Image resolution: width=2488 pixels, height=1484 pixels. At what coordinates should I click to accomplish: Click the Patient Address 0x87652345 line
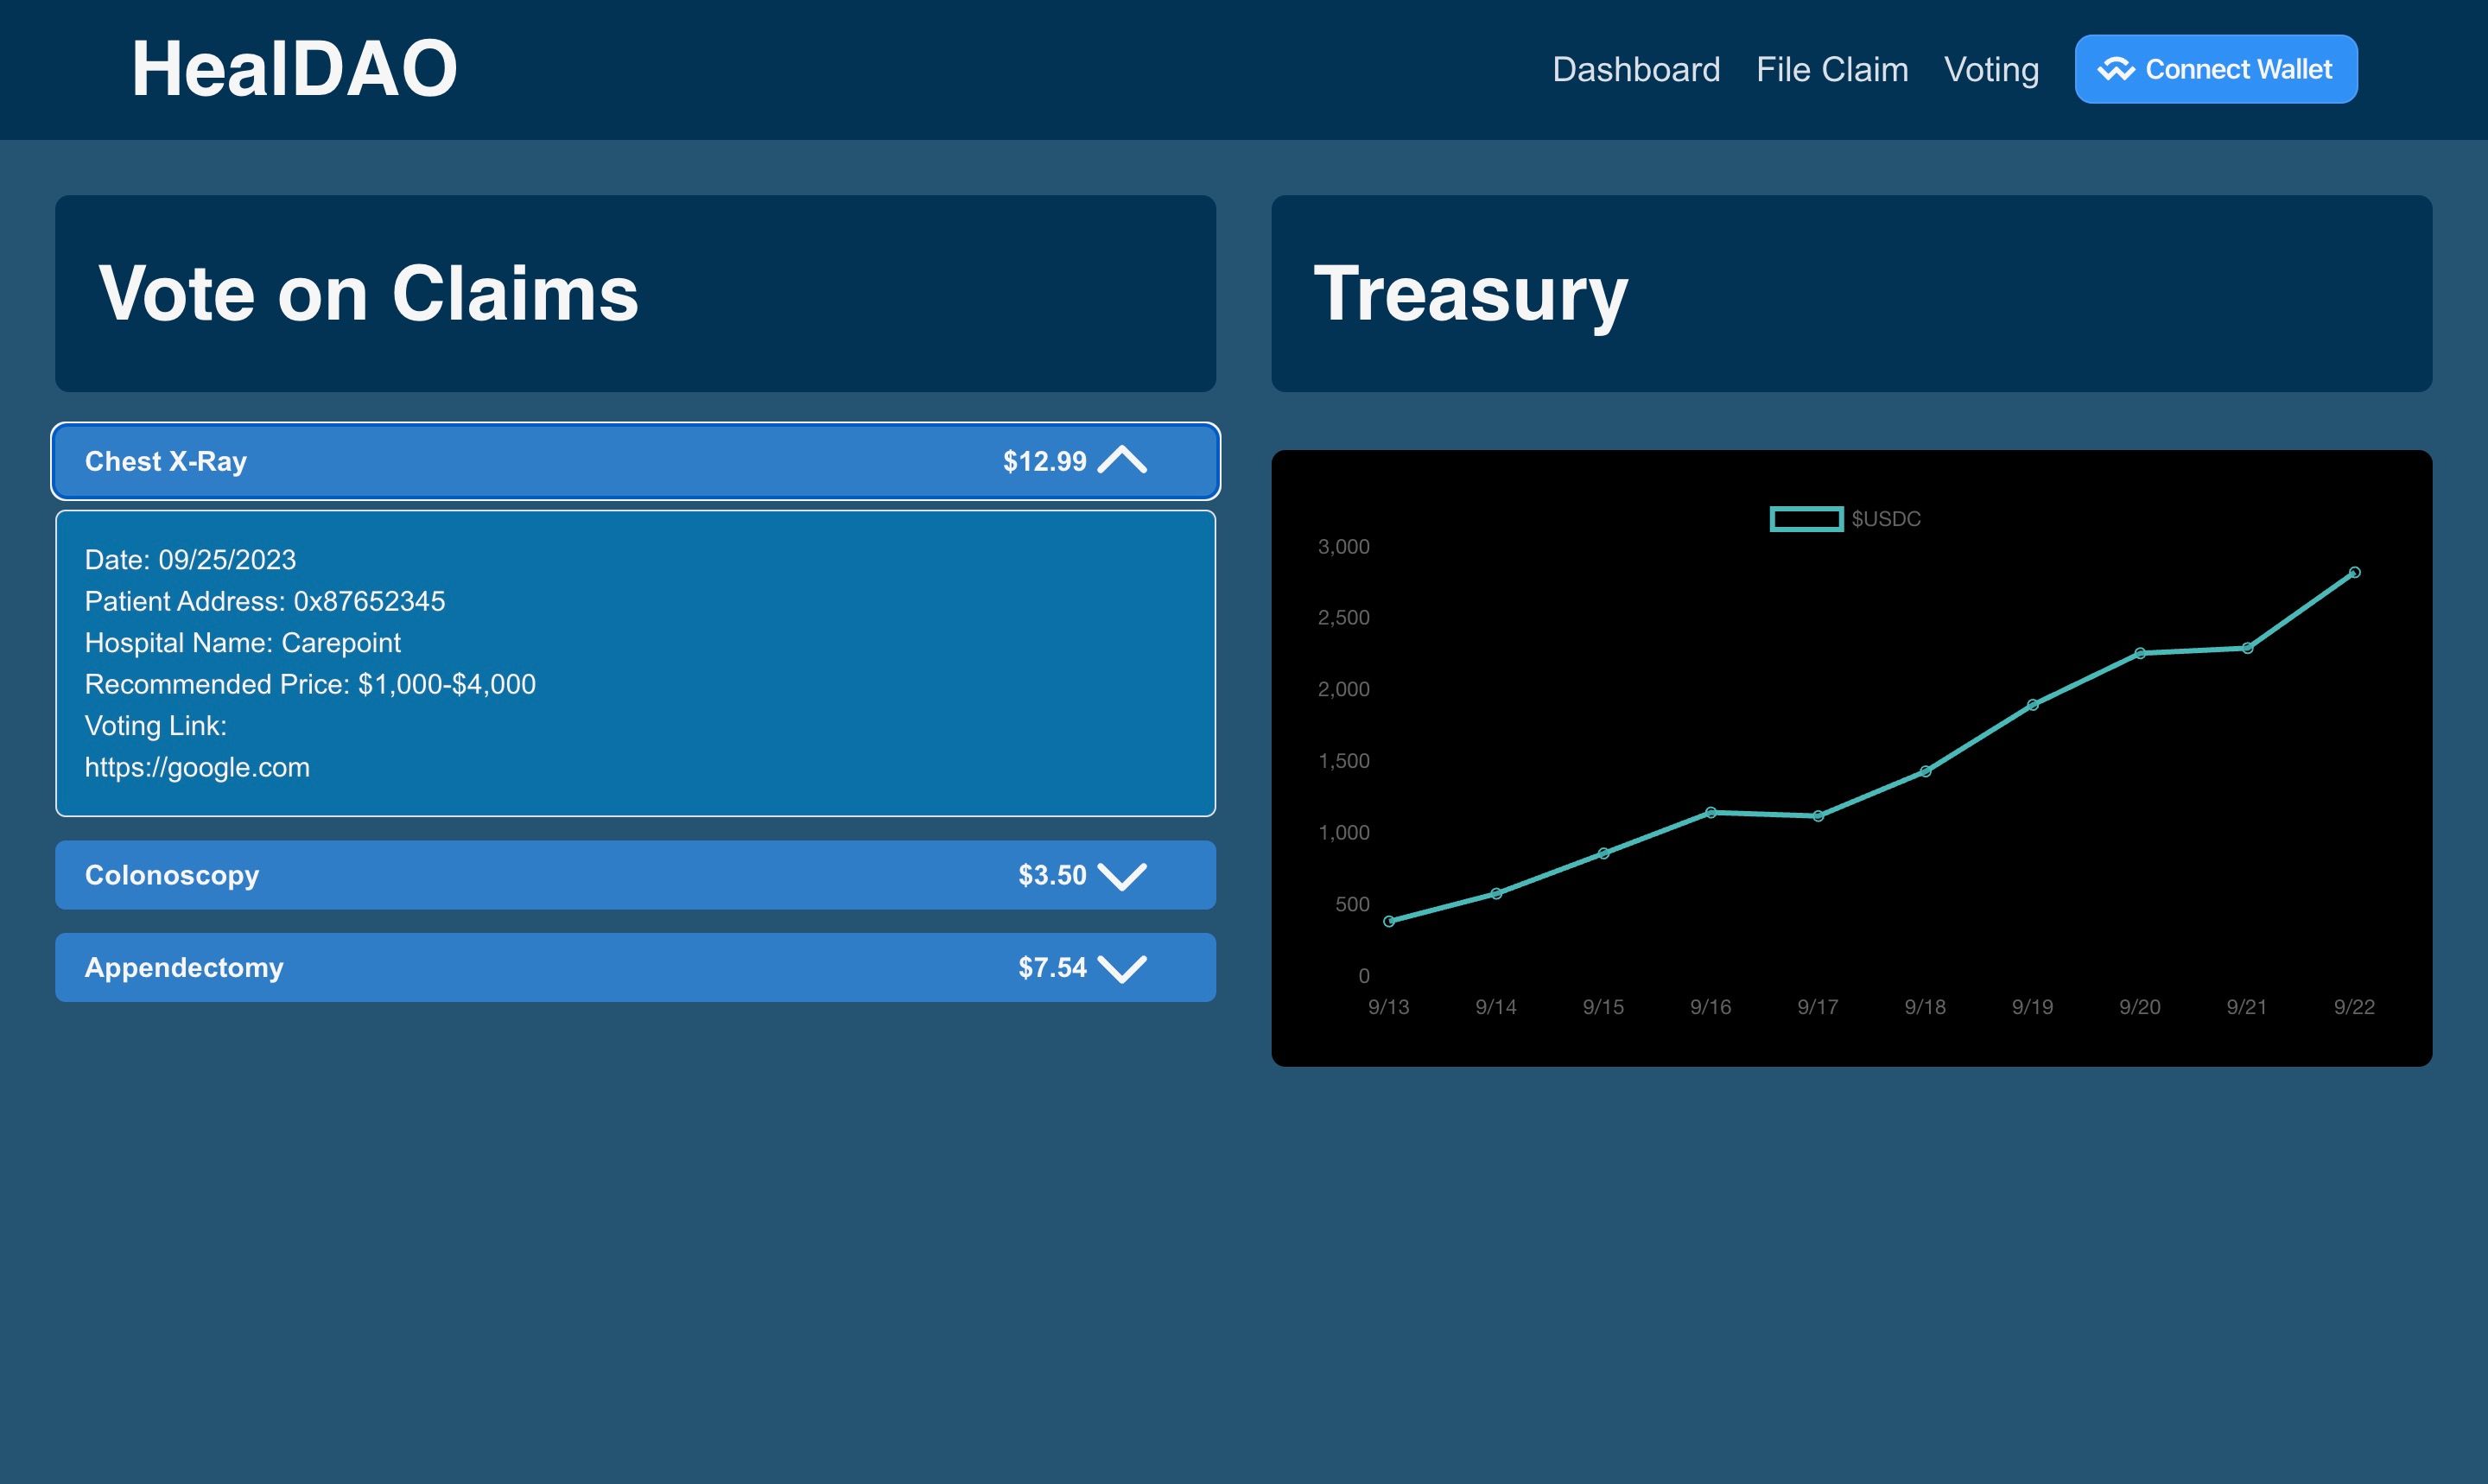tap(265, 601)
